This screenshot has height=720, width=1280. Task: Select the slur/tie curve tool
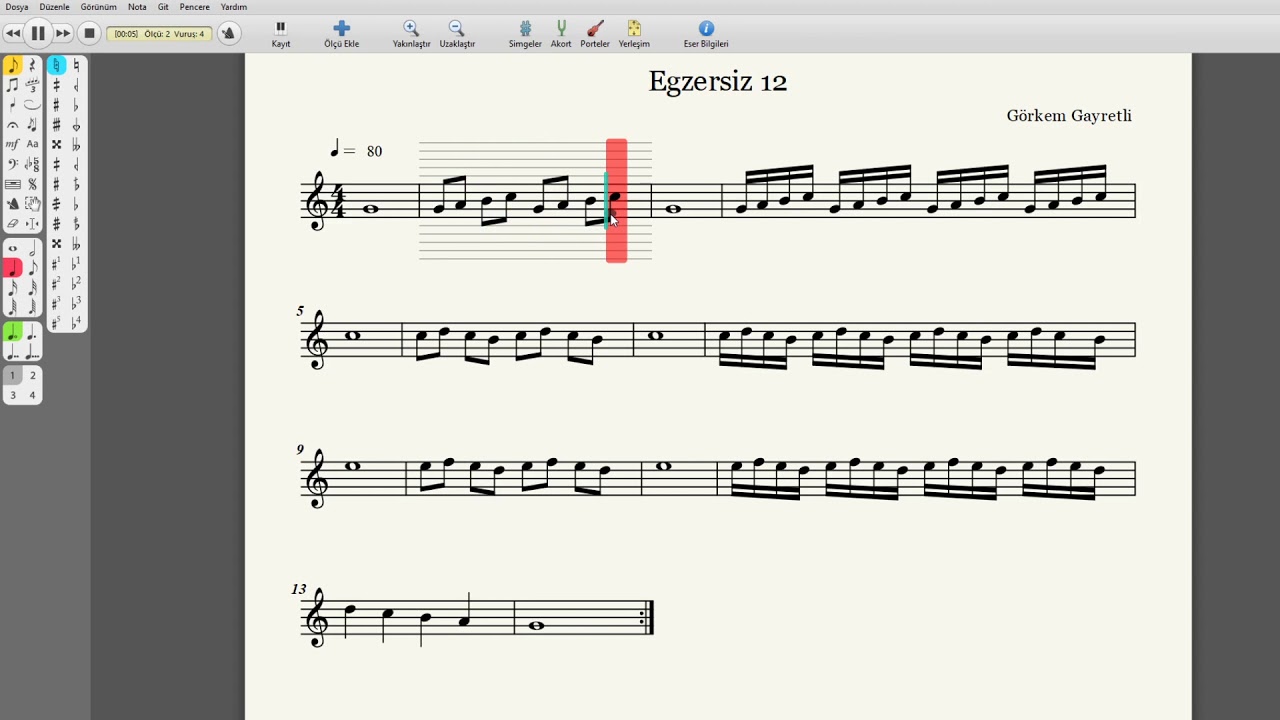[32, 105]
